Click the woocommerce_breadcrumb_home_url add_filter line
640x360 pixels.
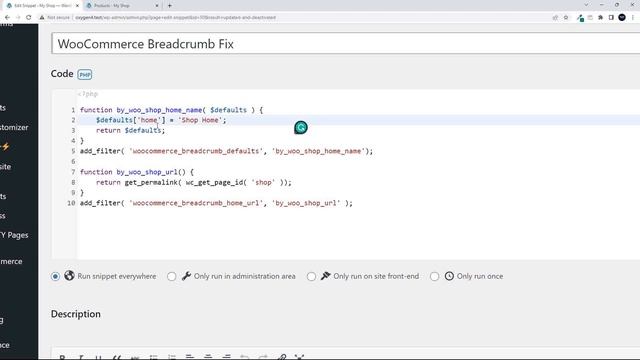[x=216, y=203]
